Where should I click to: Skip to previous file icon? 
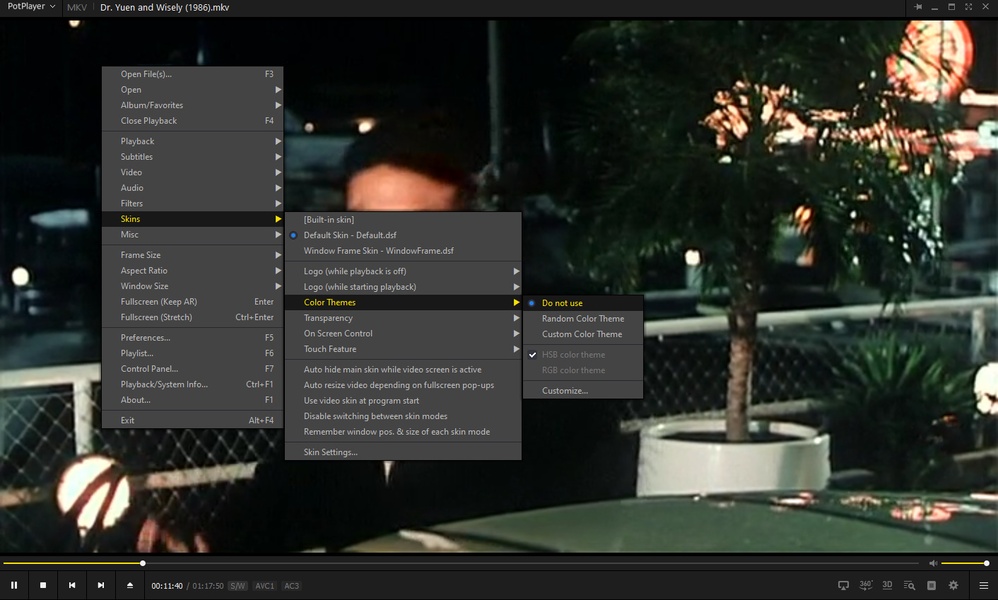(72, 585)
